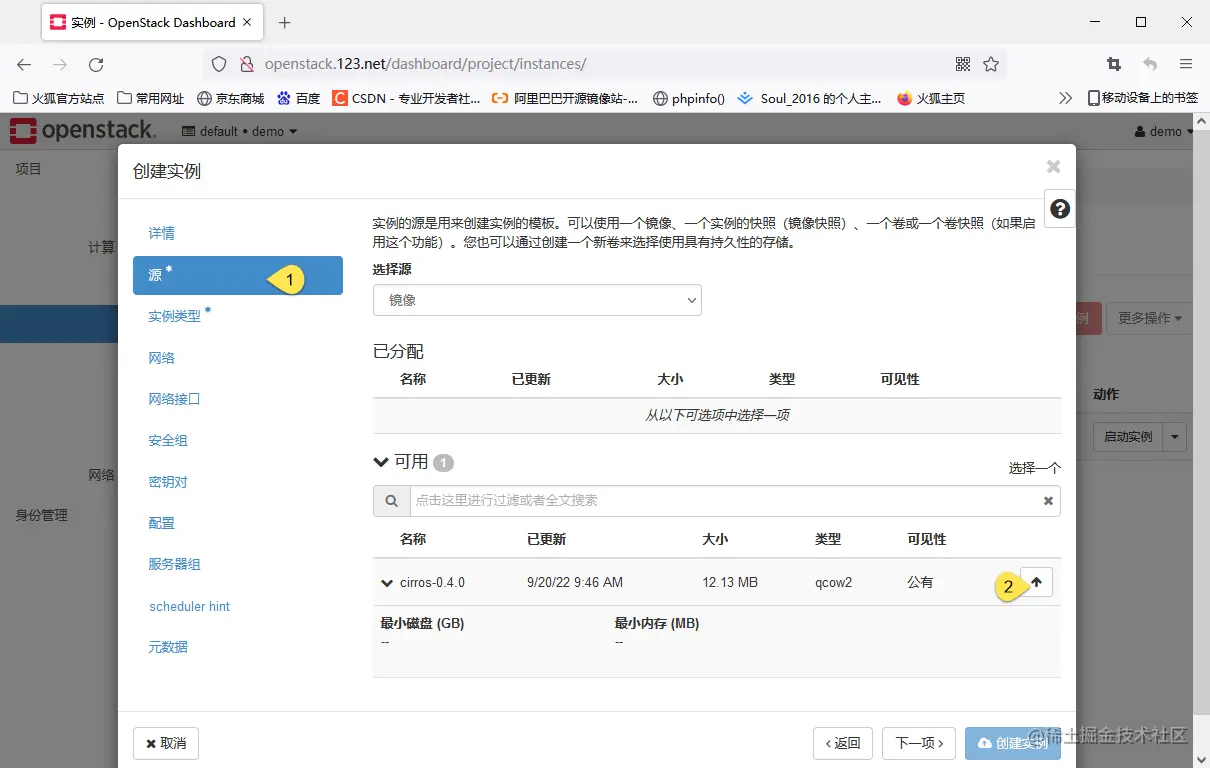This screenshot has height=768, width=1210.
Task: Click the browser back arrow
Action: point(23,63)
